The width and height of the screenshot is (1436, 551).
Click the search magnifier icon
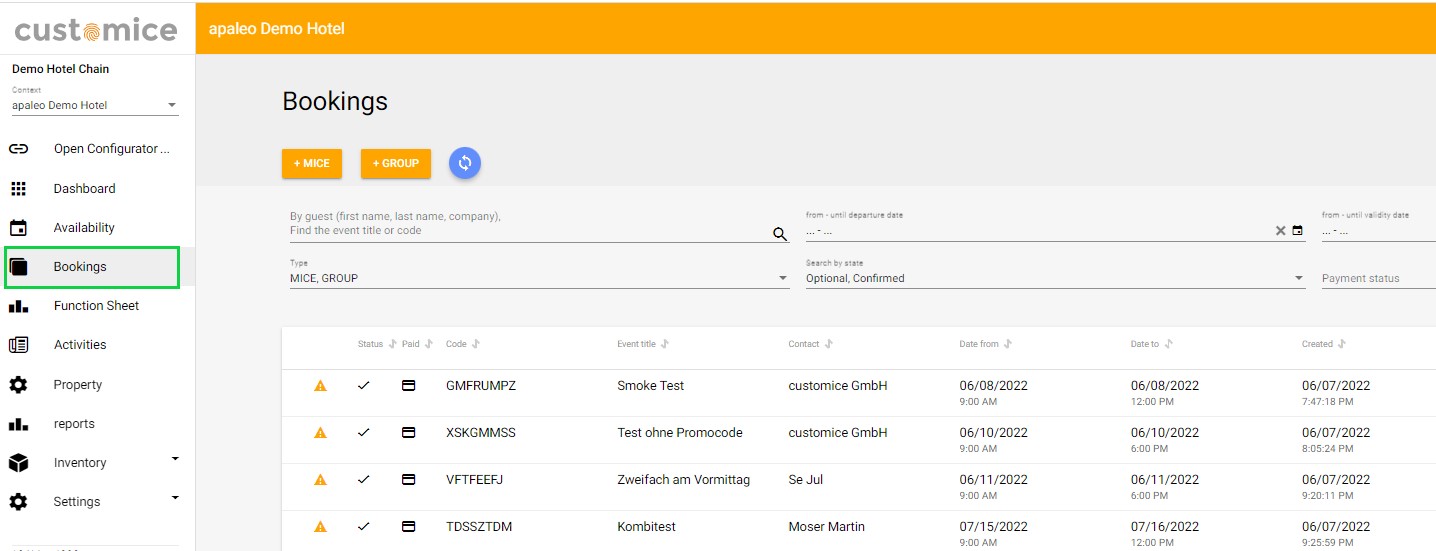click(x=780, y=234)
